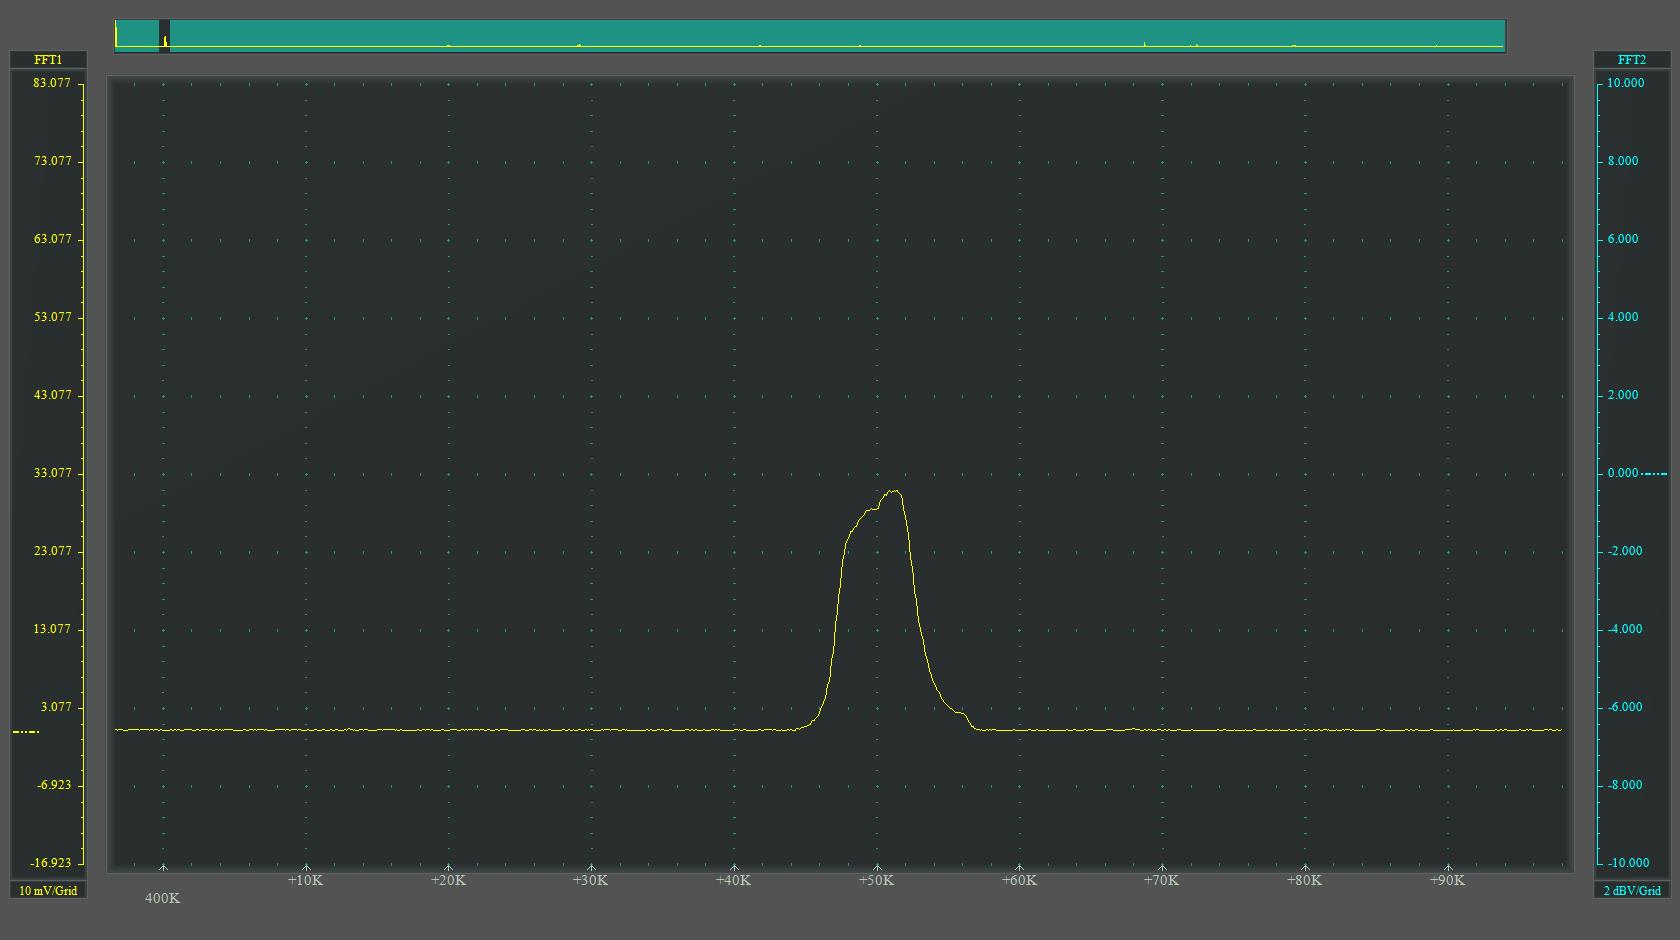Screen dimensions: 1680x940
Task: Click the +70K frequency tick label
Action: [1161, 880]
